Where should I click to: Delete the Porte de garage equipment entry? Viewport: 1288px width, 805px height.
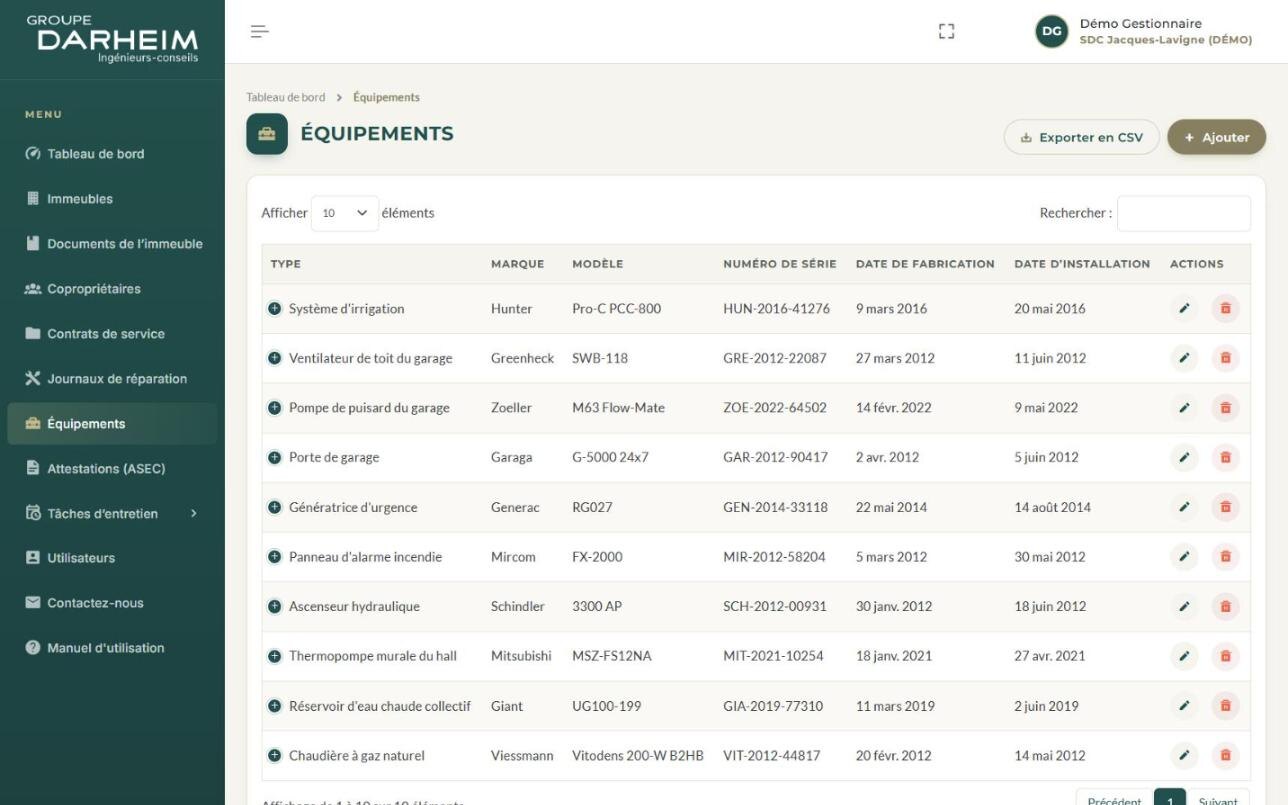tap(1225, 458)
